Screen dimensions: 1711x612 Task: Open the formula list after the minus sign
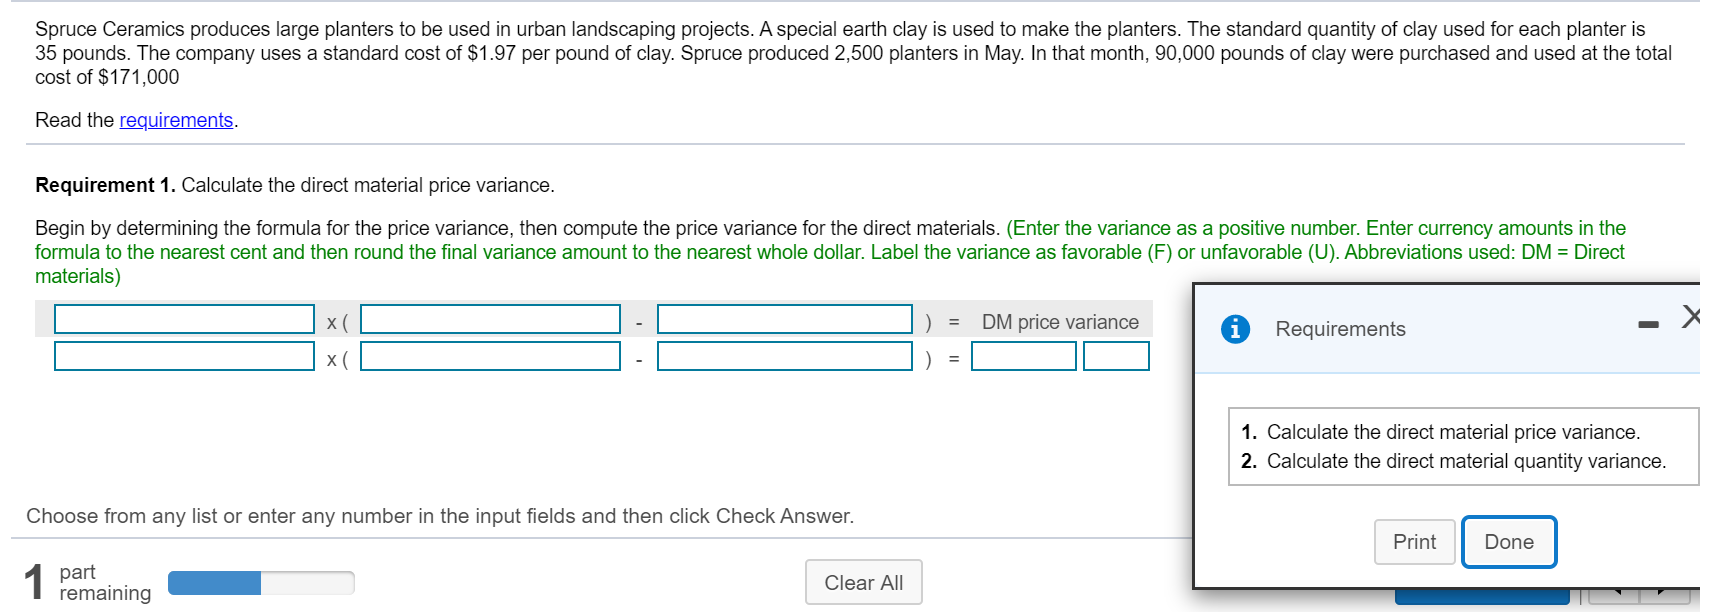(784, 320)
